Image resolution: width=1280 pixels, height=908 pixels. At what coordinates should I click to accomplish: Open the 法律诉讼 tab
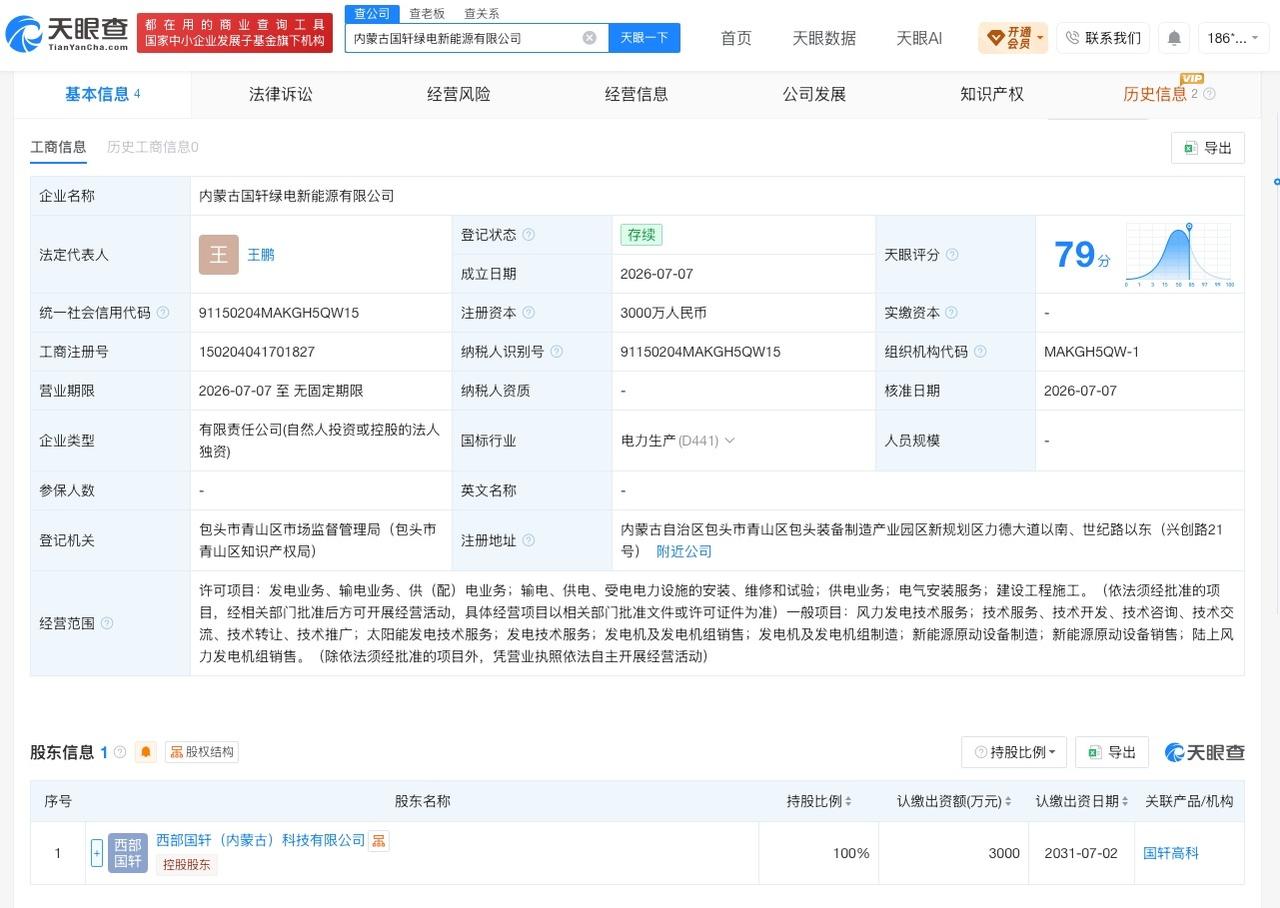pyautogui.click(x=281, y=94)
